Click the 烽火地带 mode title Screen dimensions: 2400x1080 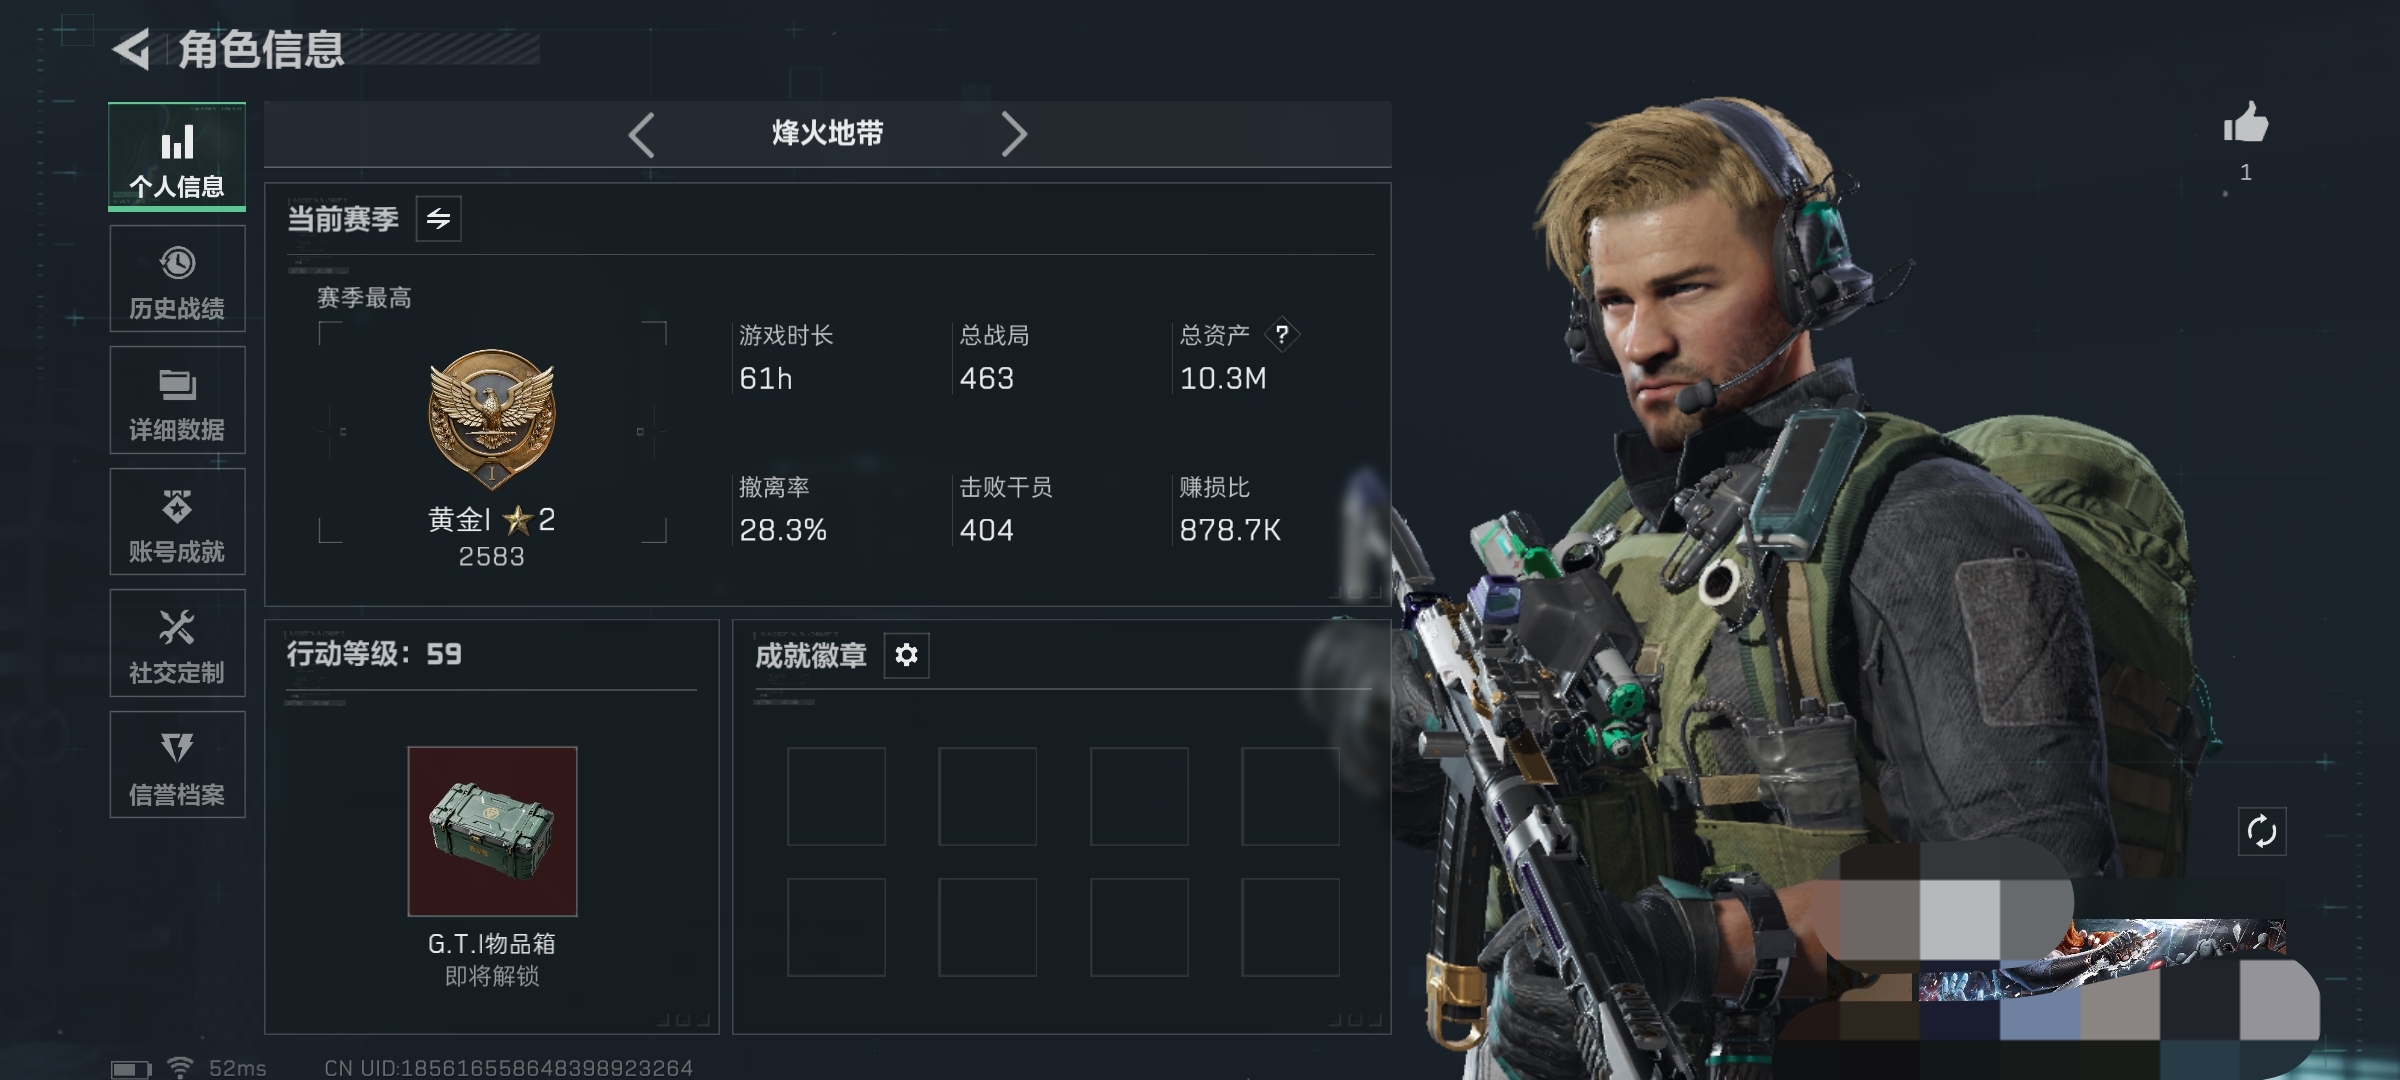point(827,133)
